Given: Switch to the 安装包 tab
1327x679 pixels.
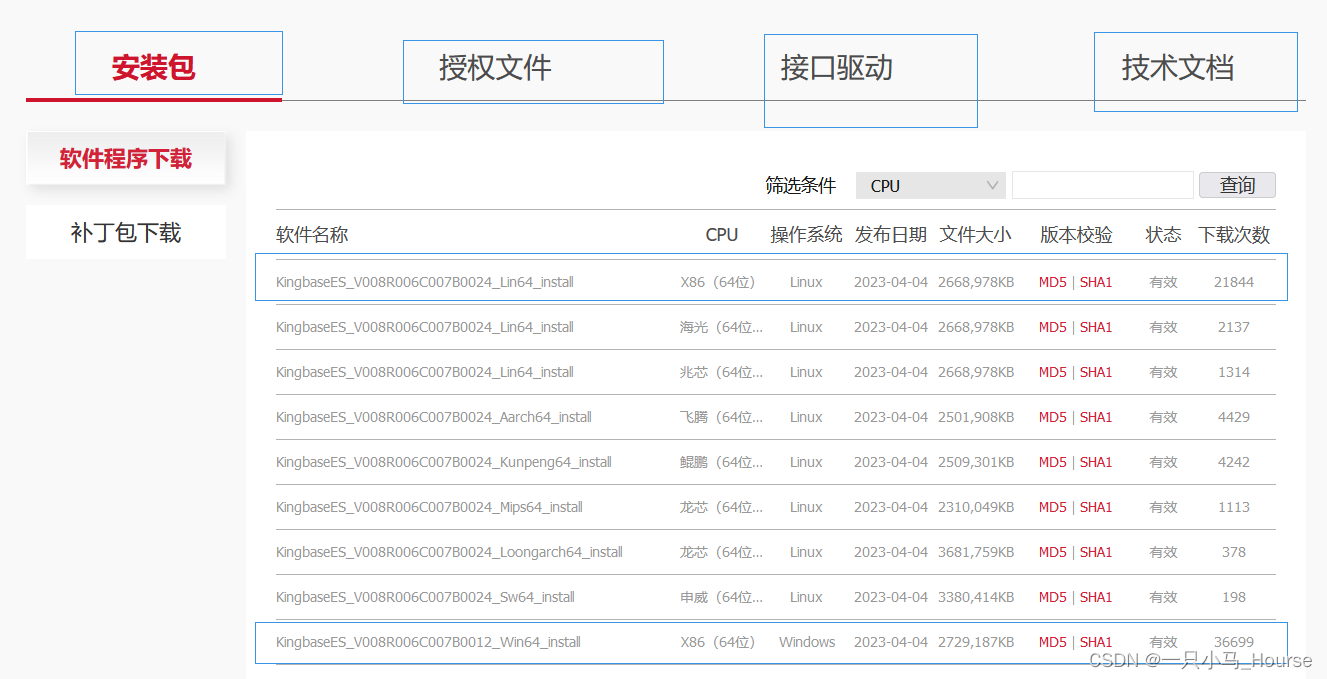Looking at the screenshot, I should [x=153, y=68].
